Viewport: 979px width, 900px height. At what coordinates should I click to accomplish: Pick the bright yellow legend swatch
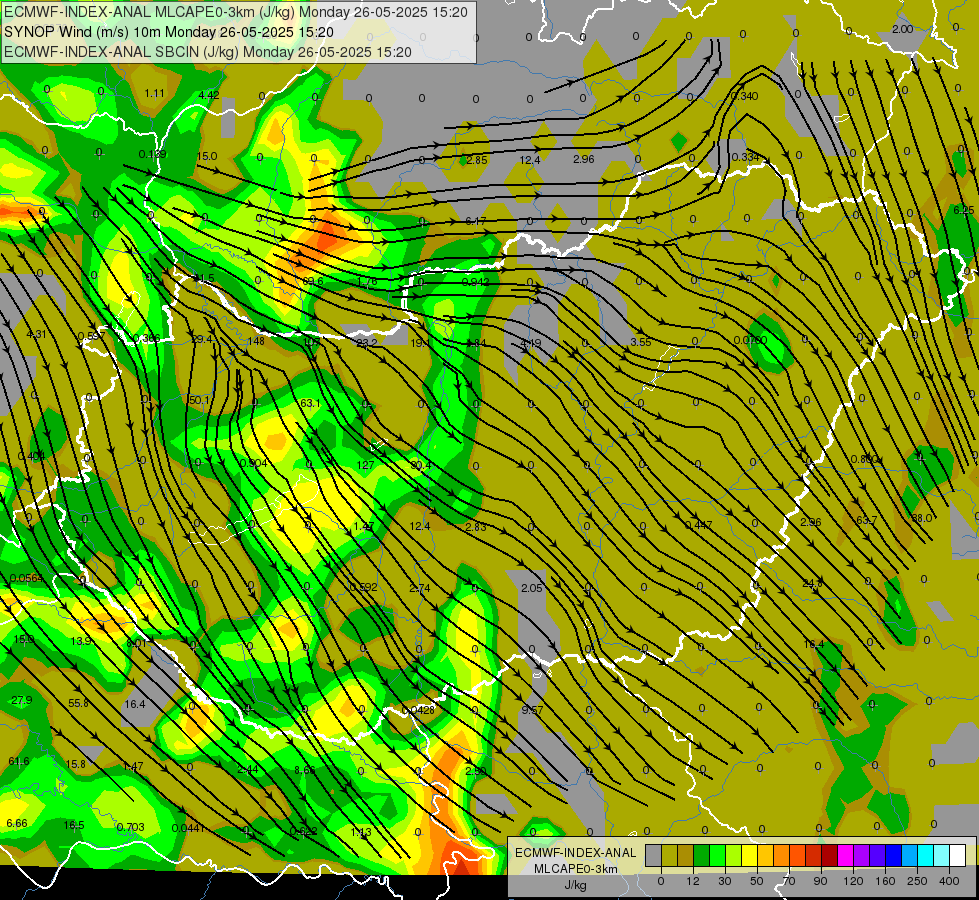[x=749, y=855]
